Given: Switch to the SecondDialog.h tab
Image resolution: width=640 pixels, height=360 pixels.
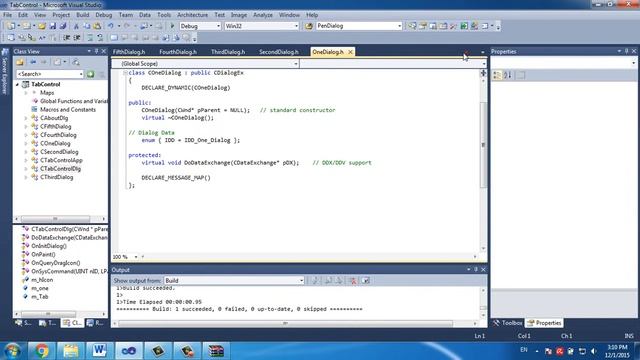Looking at the screenshot, I should click(279, 52).
